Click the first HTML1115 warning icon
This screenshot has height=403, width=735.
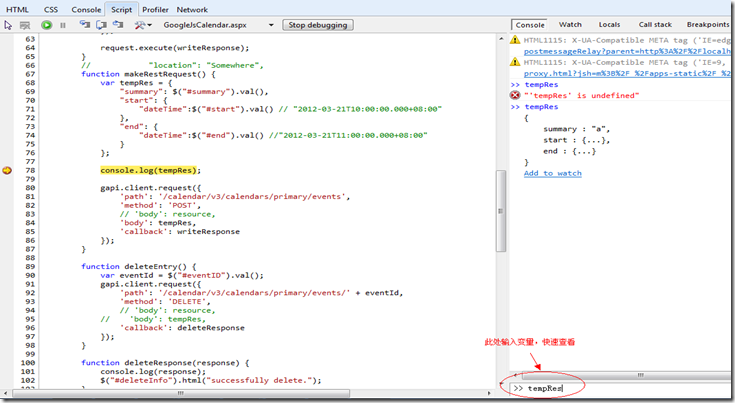tap(515, 39)
